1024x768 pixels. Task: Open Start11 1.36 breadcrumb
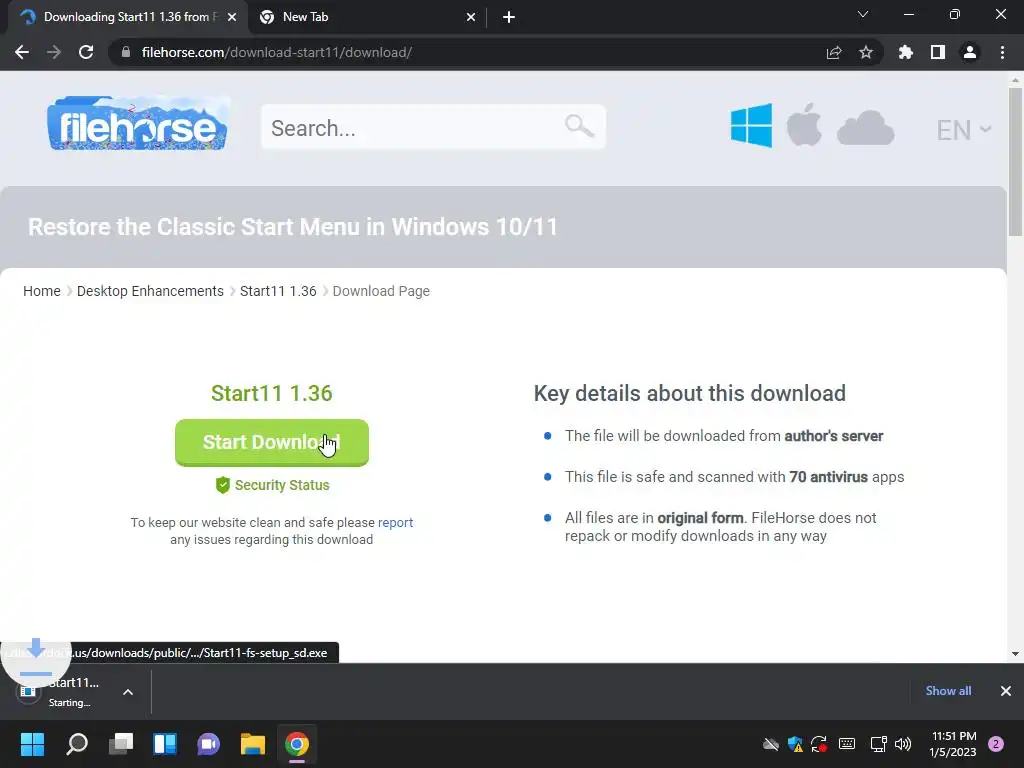click(x=278, y=291)
